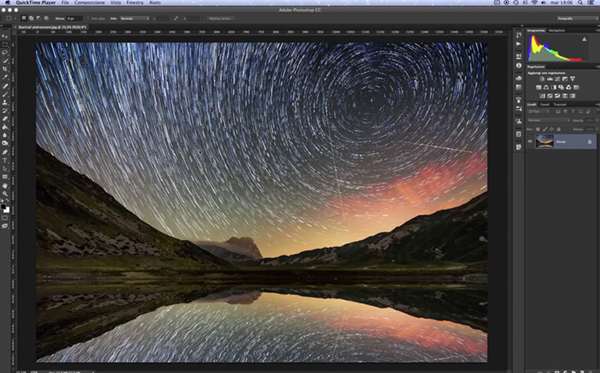
Task: Open the workspace switcher dropdown
Action: click(x=576, y=18)
